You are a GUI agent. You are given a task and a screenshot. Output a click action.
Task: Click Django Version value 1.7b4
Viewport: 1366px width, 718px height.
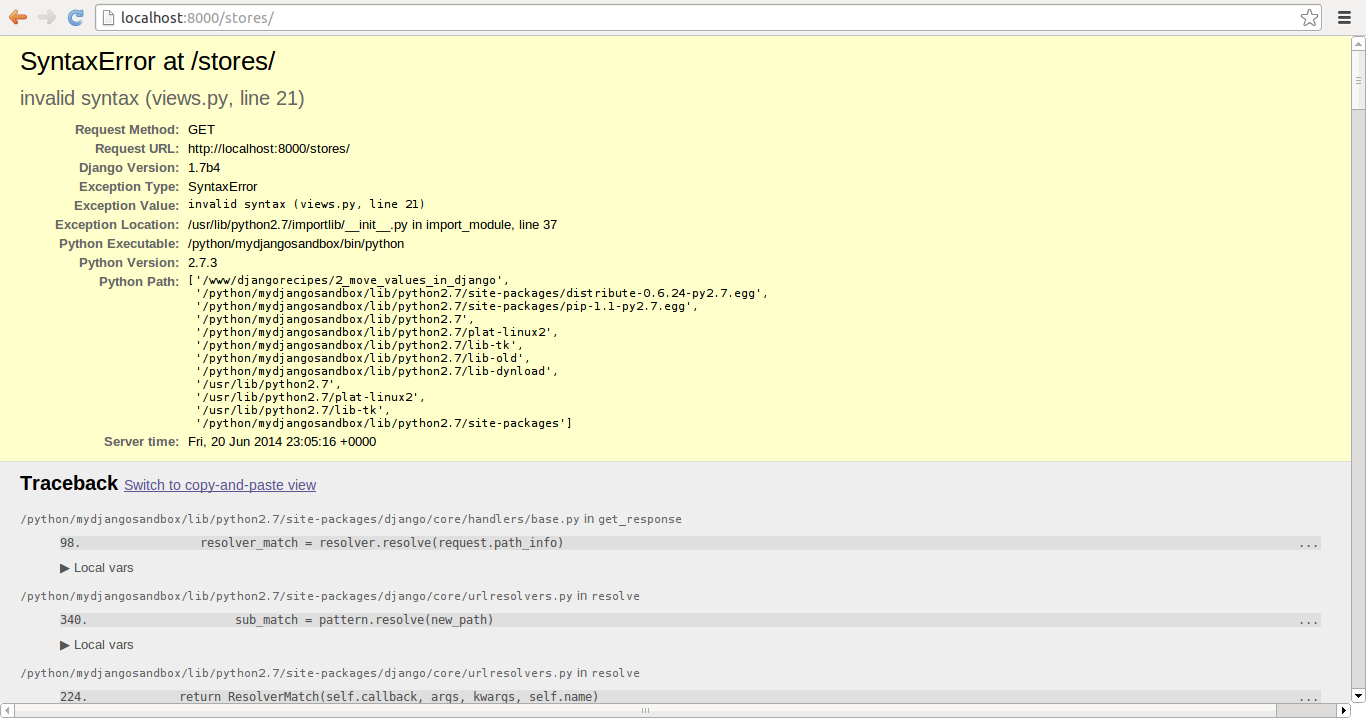(204, 168)
